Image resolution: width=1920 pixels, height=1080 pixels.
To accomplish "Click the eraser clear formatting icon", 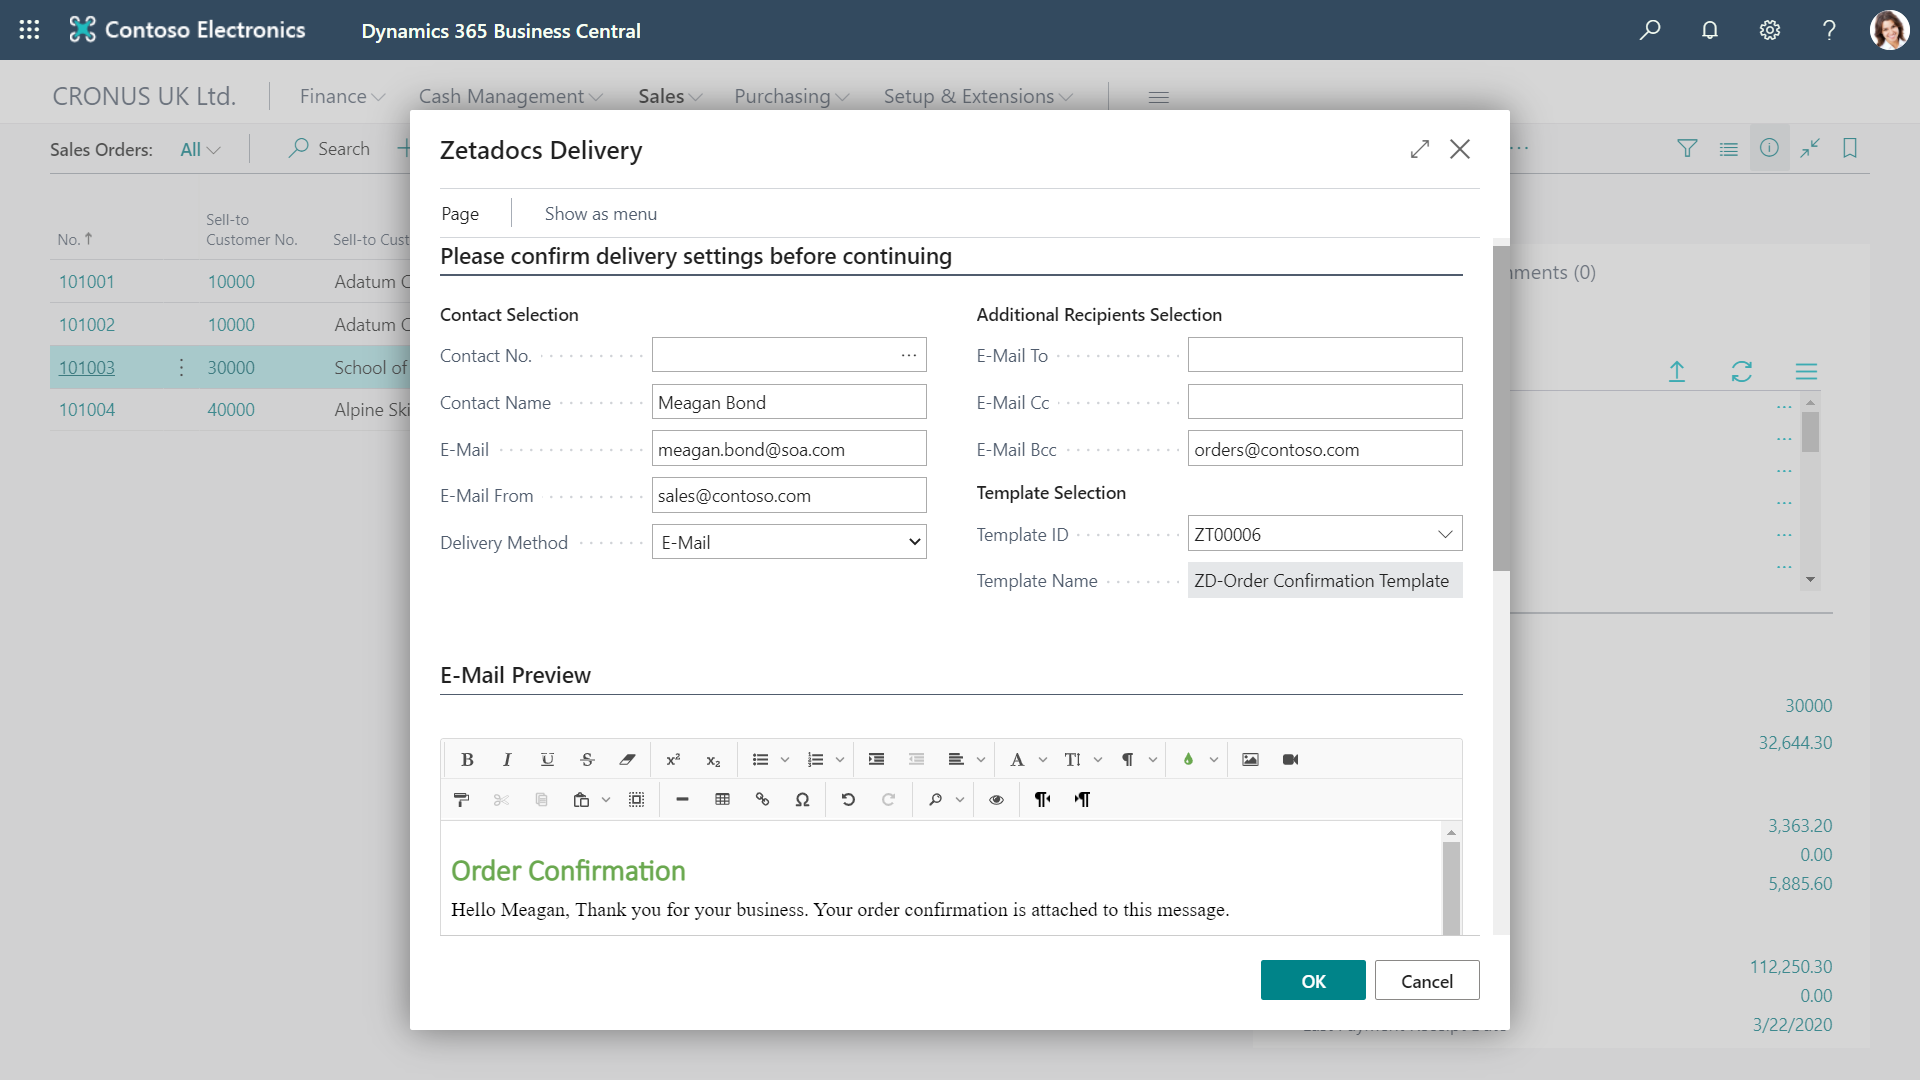I will tap(627, 760).
